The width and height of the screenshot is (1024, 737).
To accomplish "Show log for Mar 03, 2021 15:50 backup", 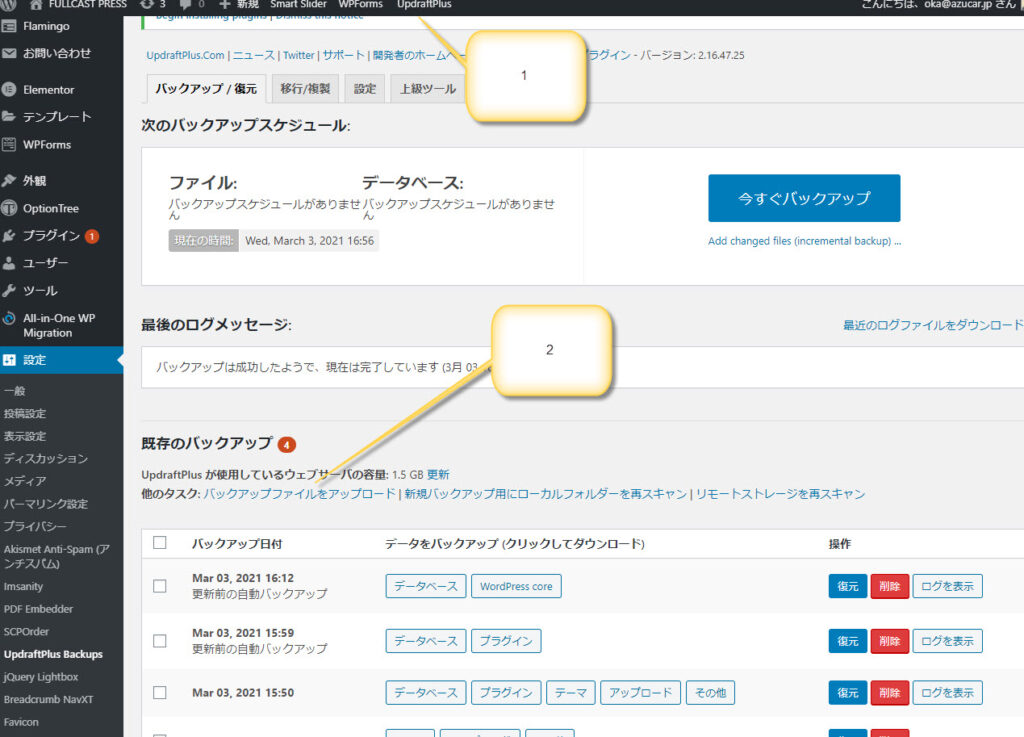I will (x=947, y=693).
